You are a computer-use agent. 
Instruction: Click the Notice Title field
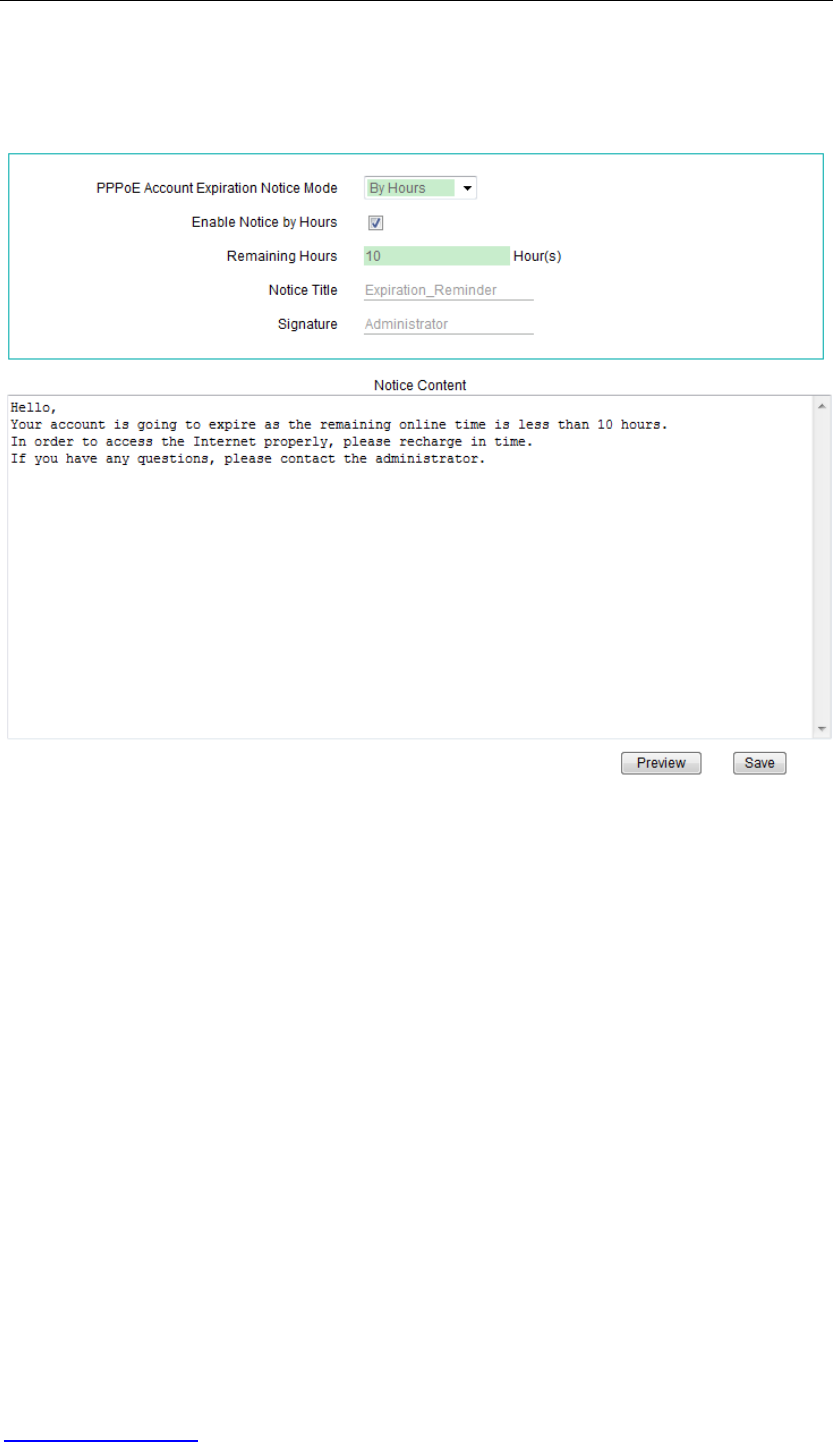click(x=448, y=291)
